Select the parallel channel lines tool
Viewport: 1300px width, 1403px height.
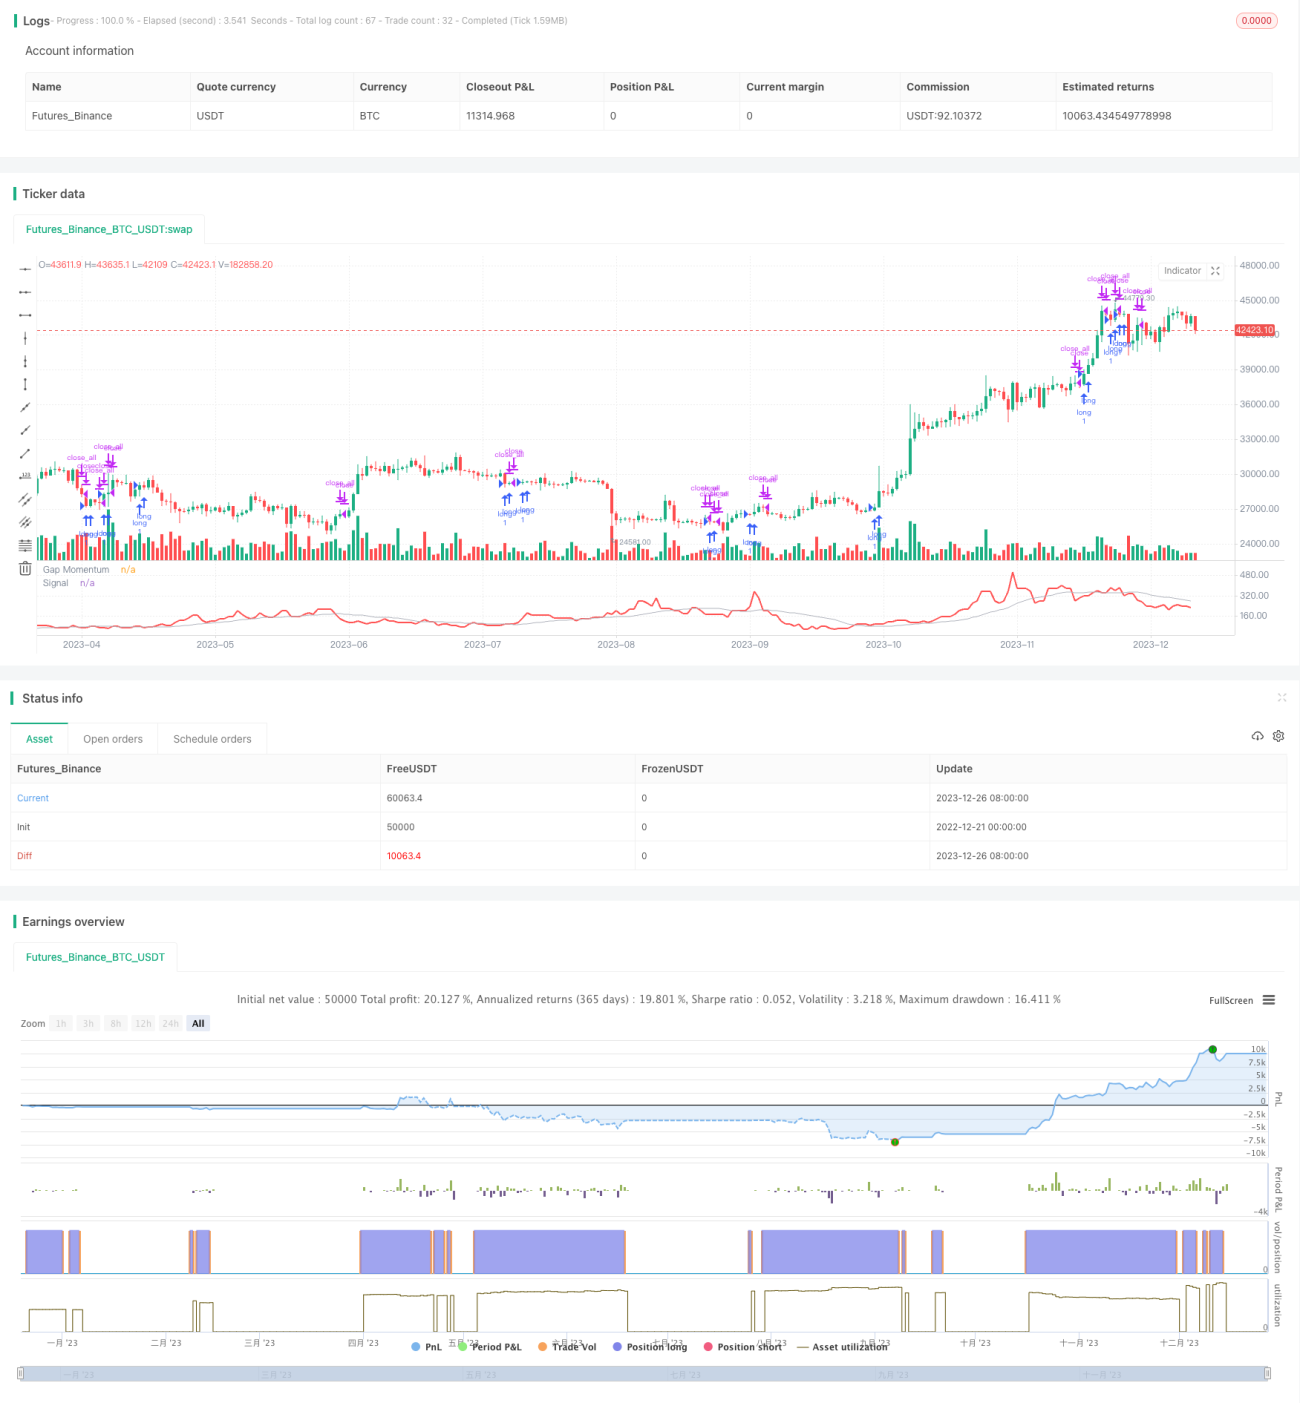(25, 499)
